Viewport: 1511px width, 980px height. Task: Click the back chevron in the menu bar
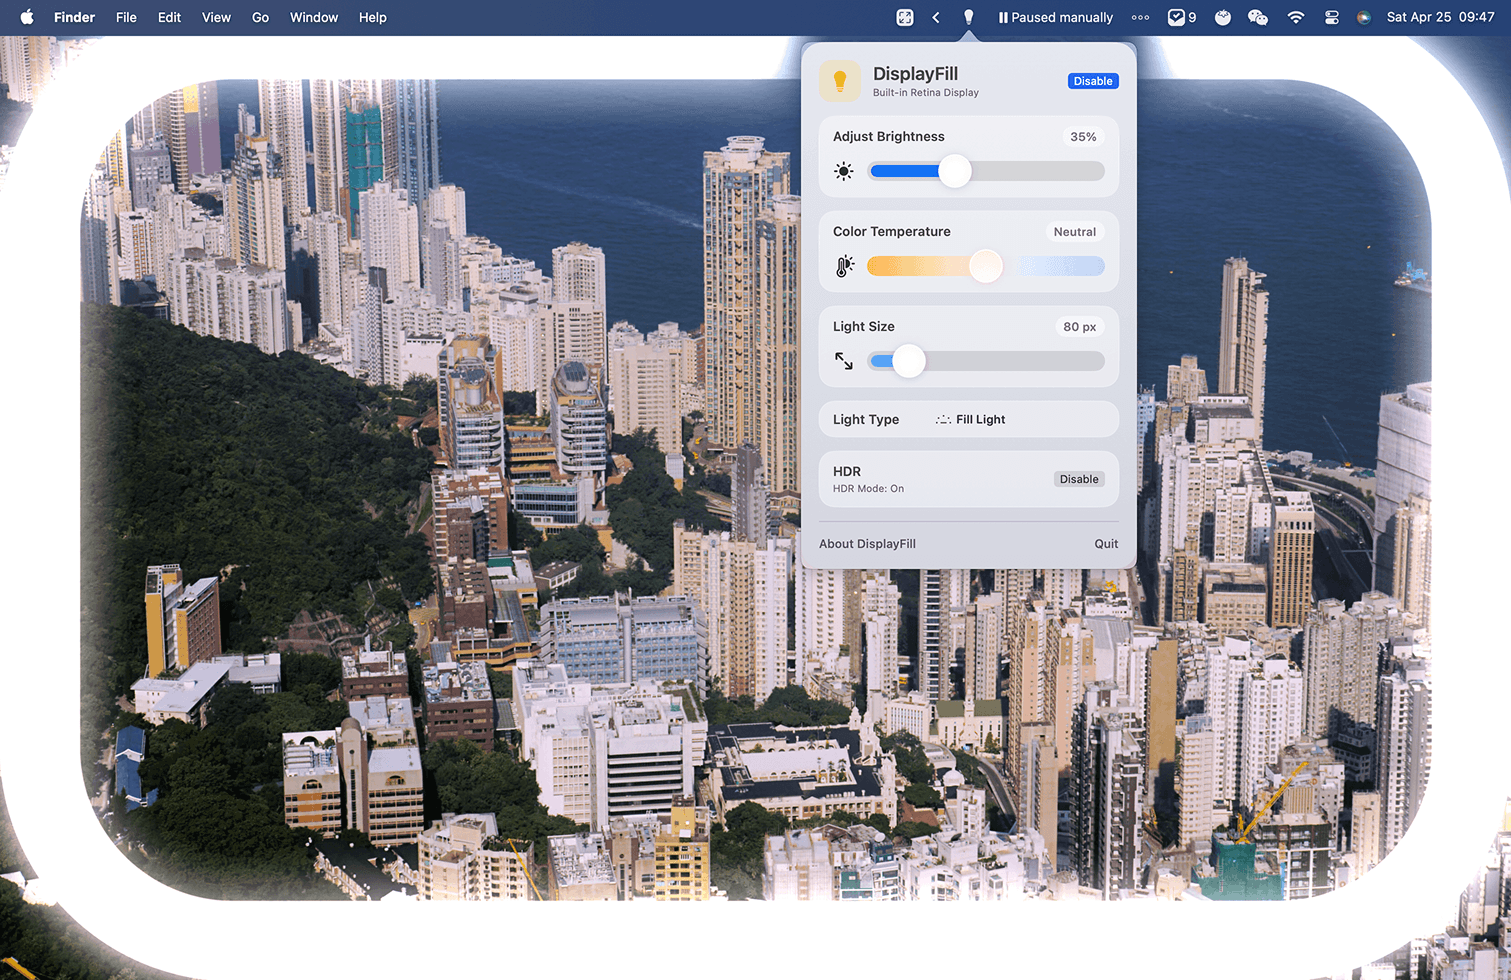click(x=934, y=17)
